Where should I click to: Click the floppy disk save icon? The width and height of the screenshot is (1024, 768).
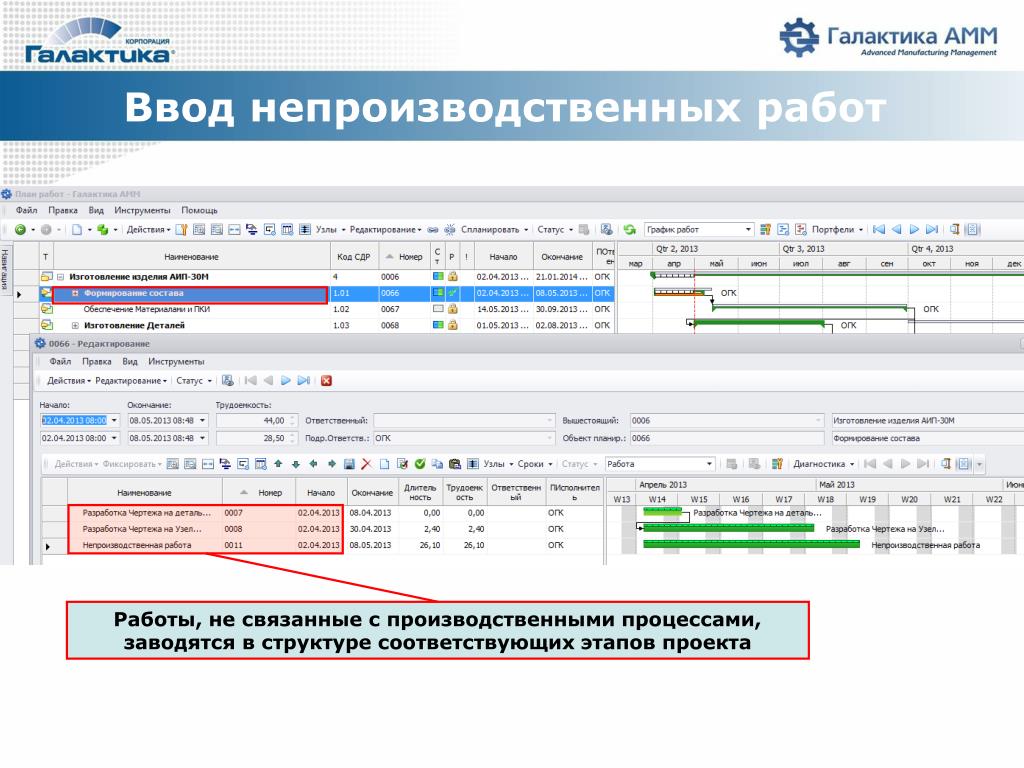point(349,464)
